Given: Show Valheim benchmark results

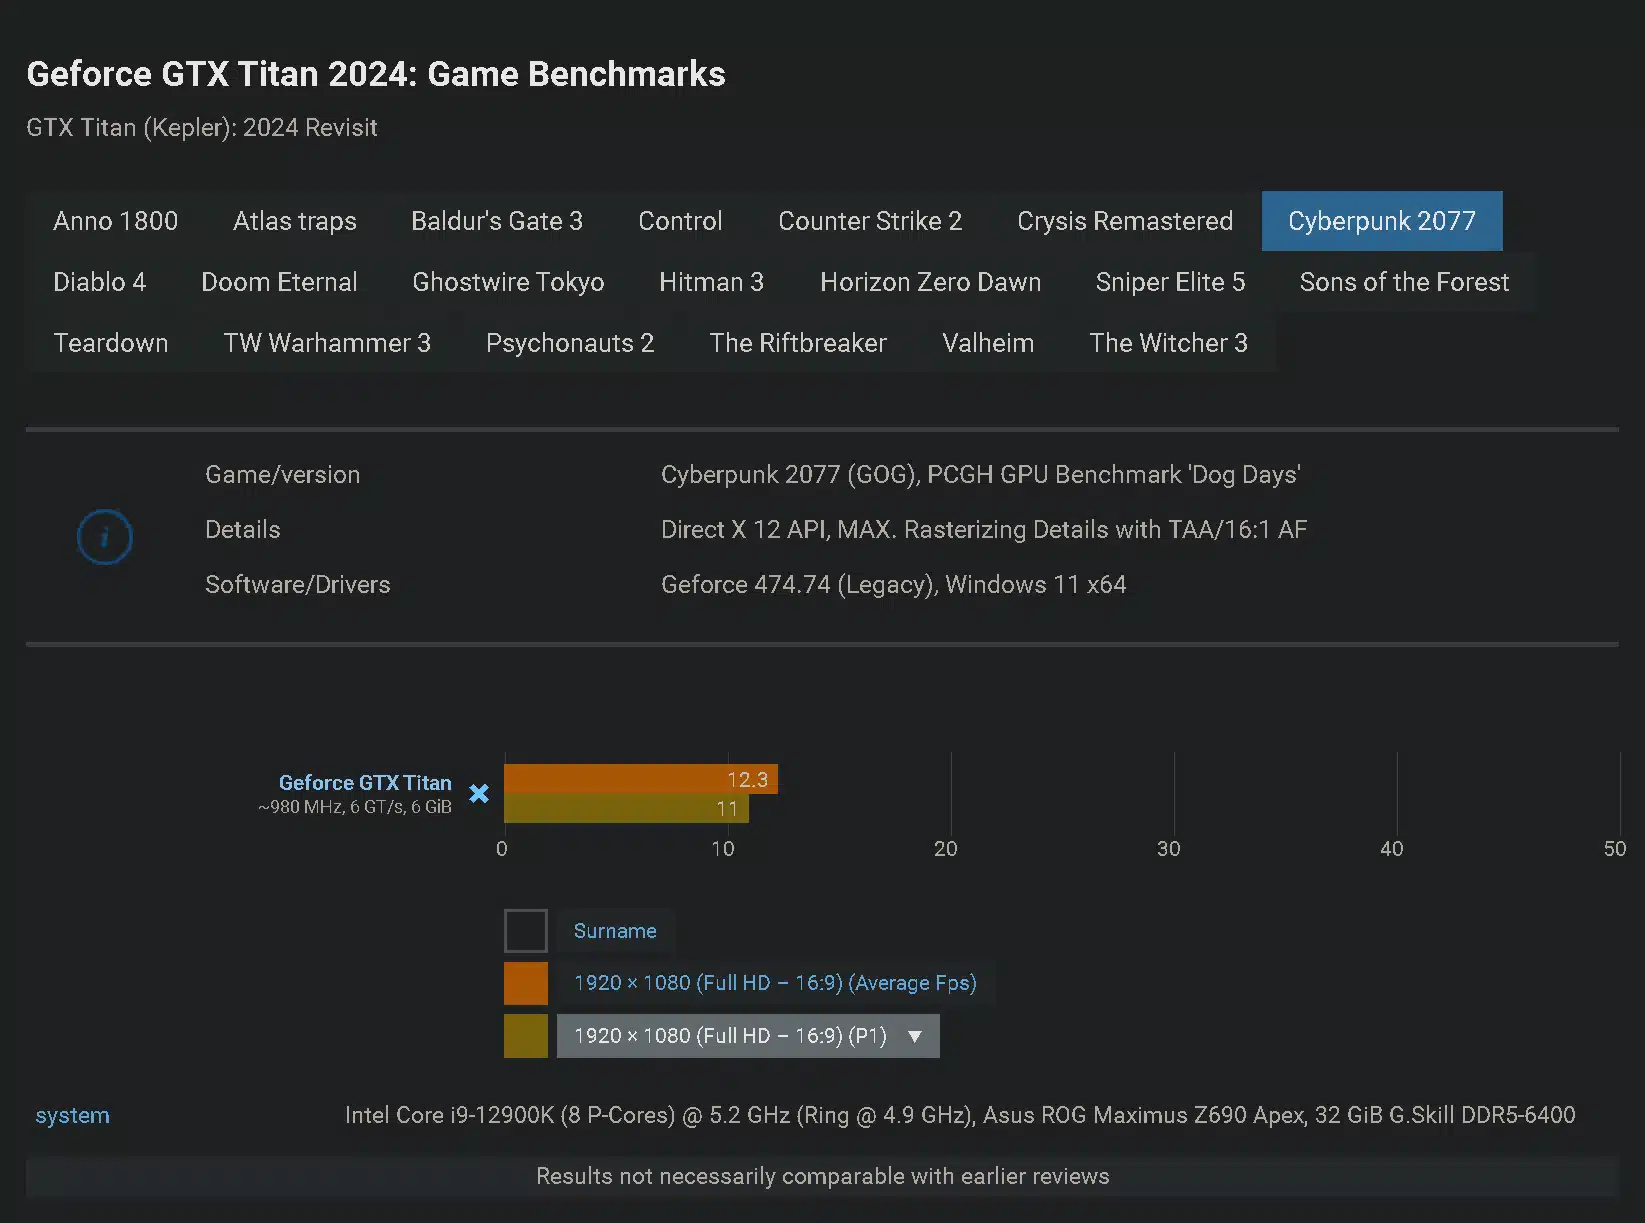Looking at the screenshot, I should [x=988, y=343].
